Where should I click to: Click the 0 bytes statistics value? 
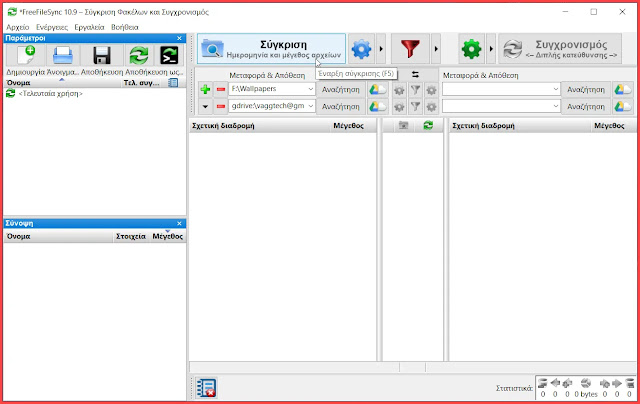(x=586, y=394)
